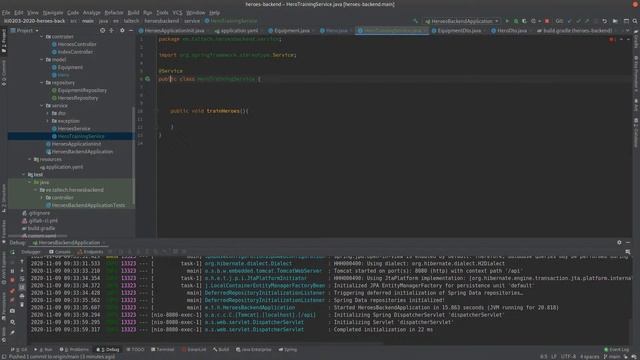Open the Debugger tab in Debug panel
This screenshot has height=360, width=640.
tap(31, 252)
